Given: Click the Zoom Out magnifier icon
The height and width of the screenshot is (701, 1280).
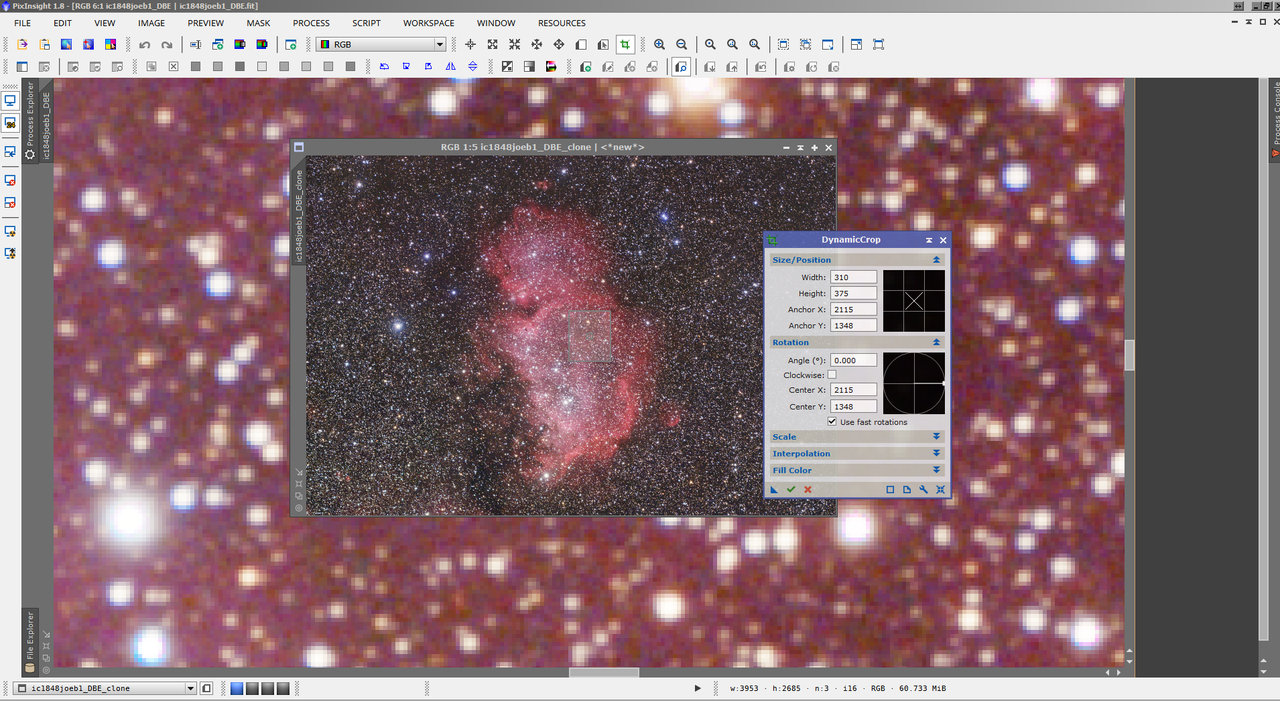Looking at the screenshot, I should click(x=681, y=45).
